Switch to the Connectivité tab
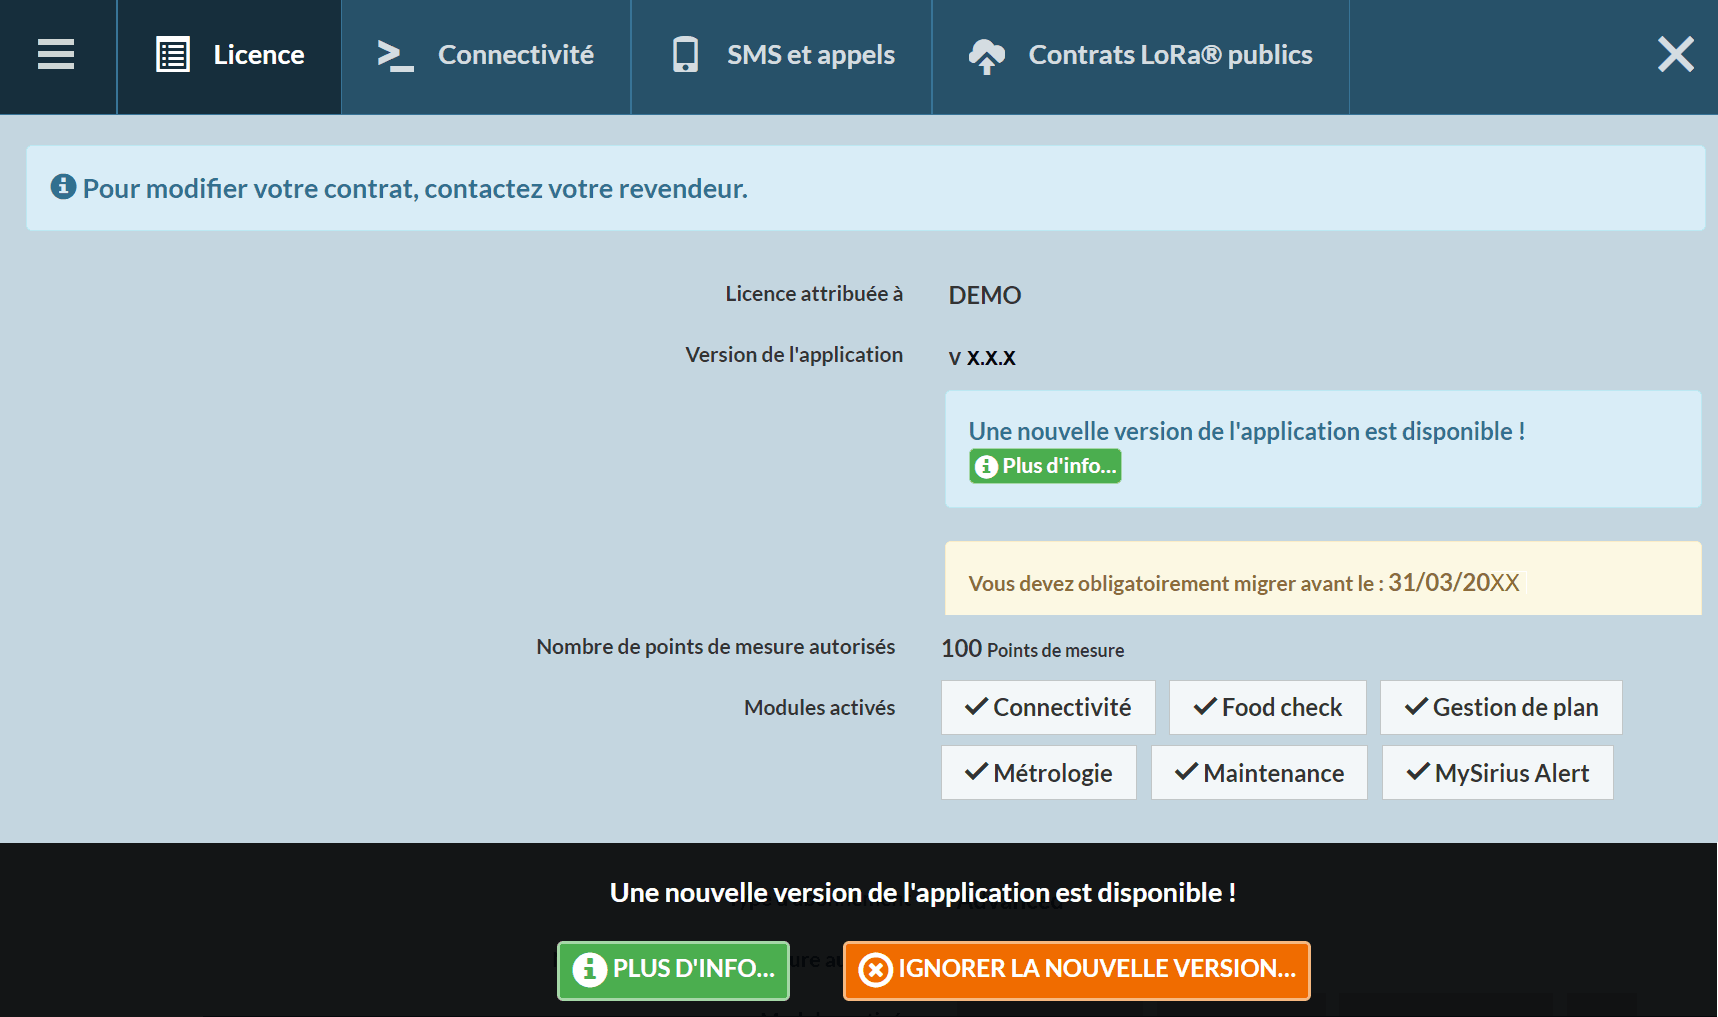Viewport: 1718px width, 1017px height. pyautogui.click(x=486, y=55)
